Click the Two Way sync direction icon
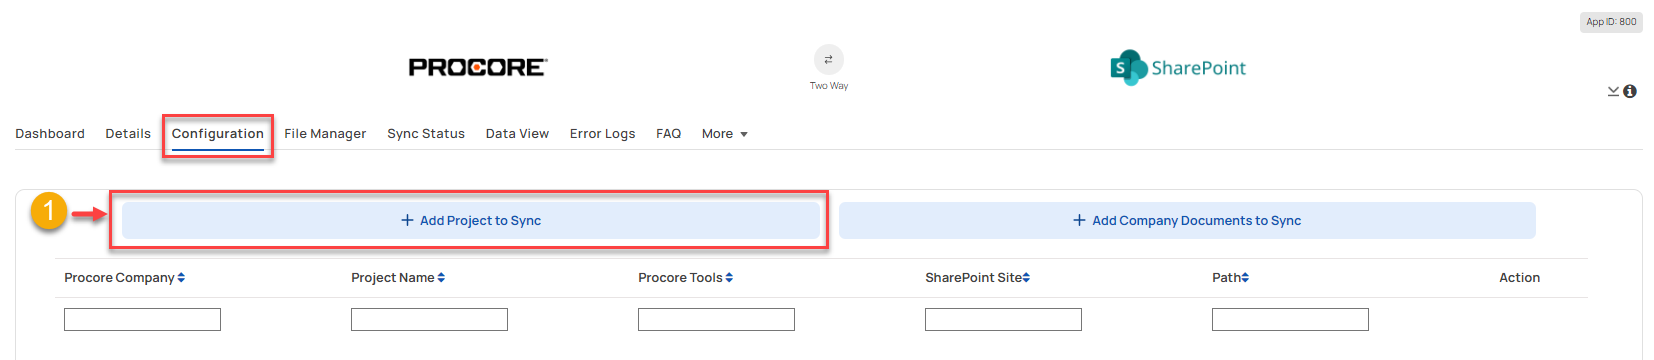The image size is (1654, 360). point(828,59)
